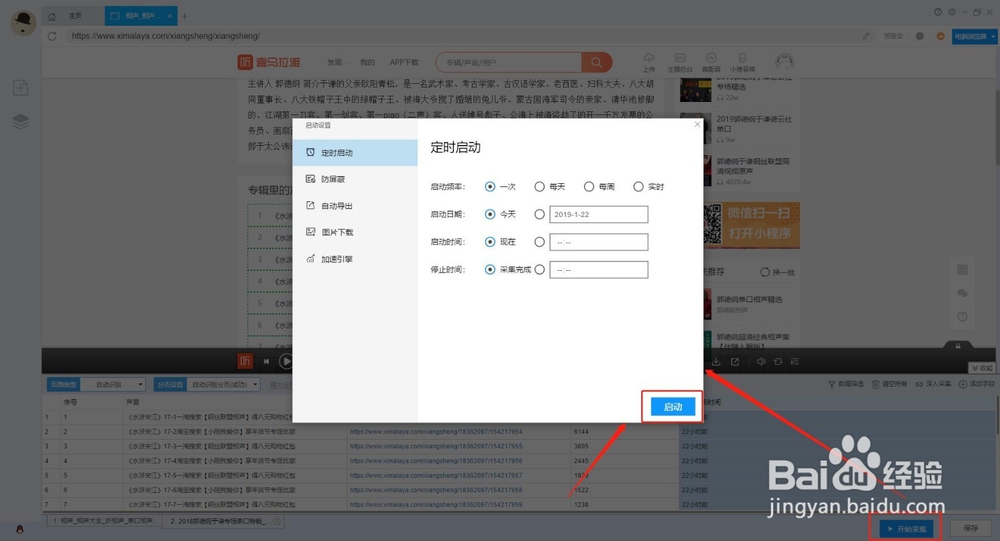Click the 深入采集 link icon
Viewport: 1000px width, 541px height.
[919, 384]
